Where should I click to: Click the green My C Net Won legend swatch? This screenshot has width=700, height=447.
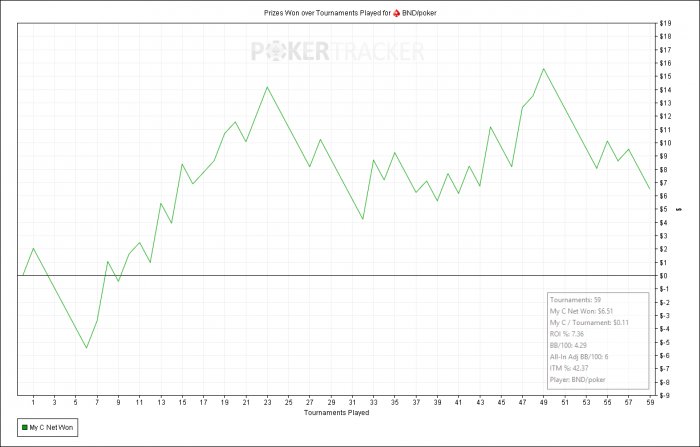pos(25,428)
